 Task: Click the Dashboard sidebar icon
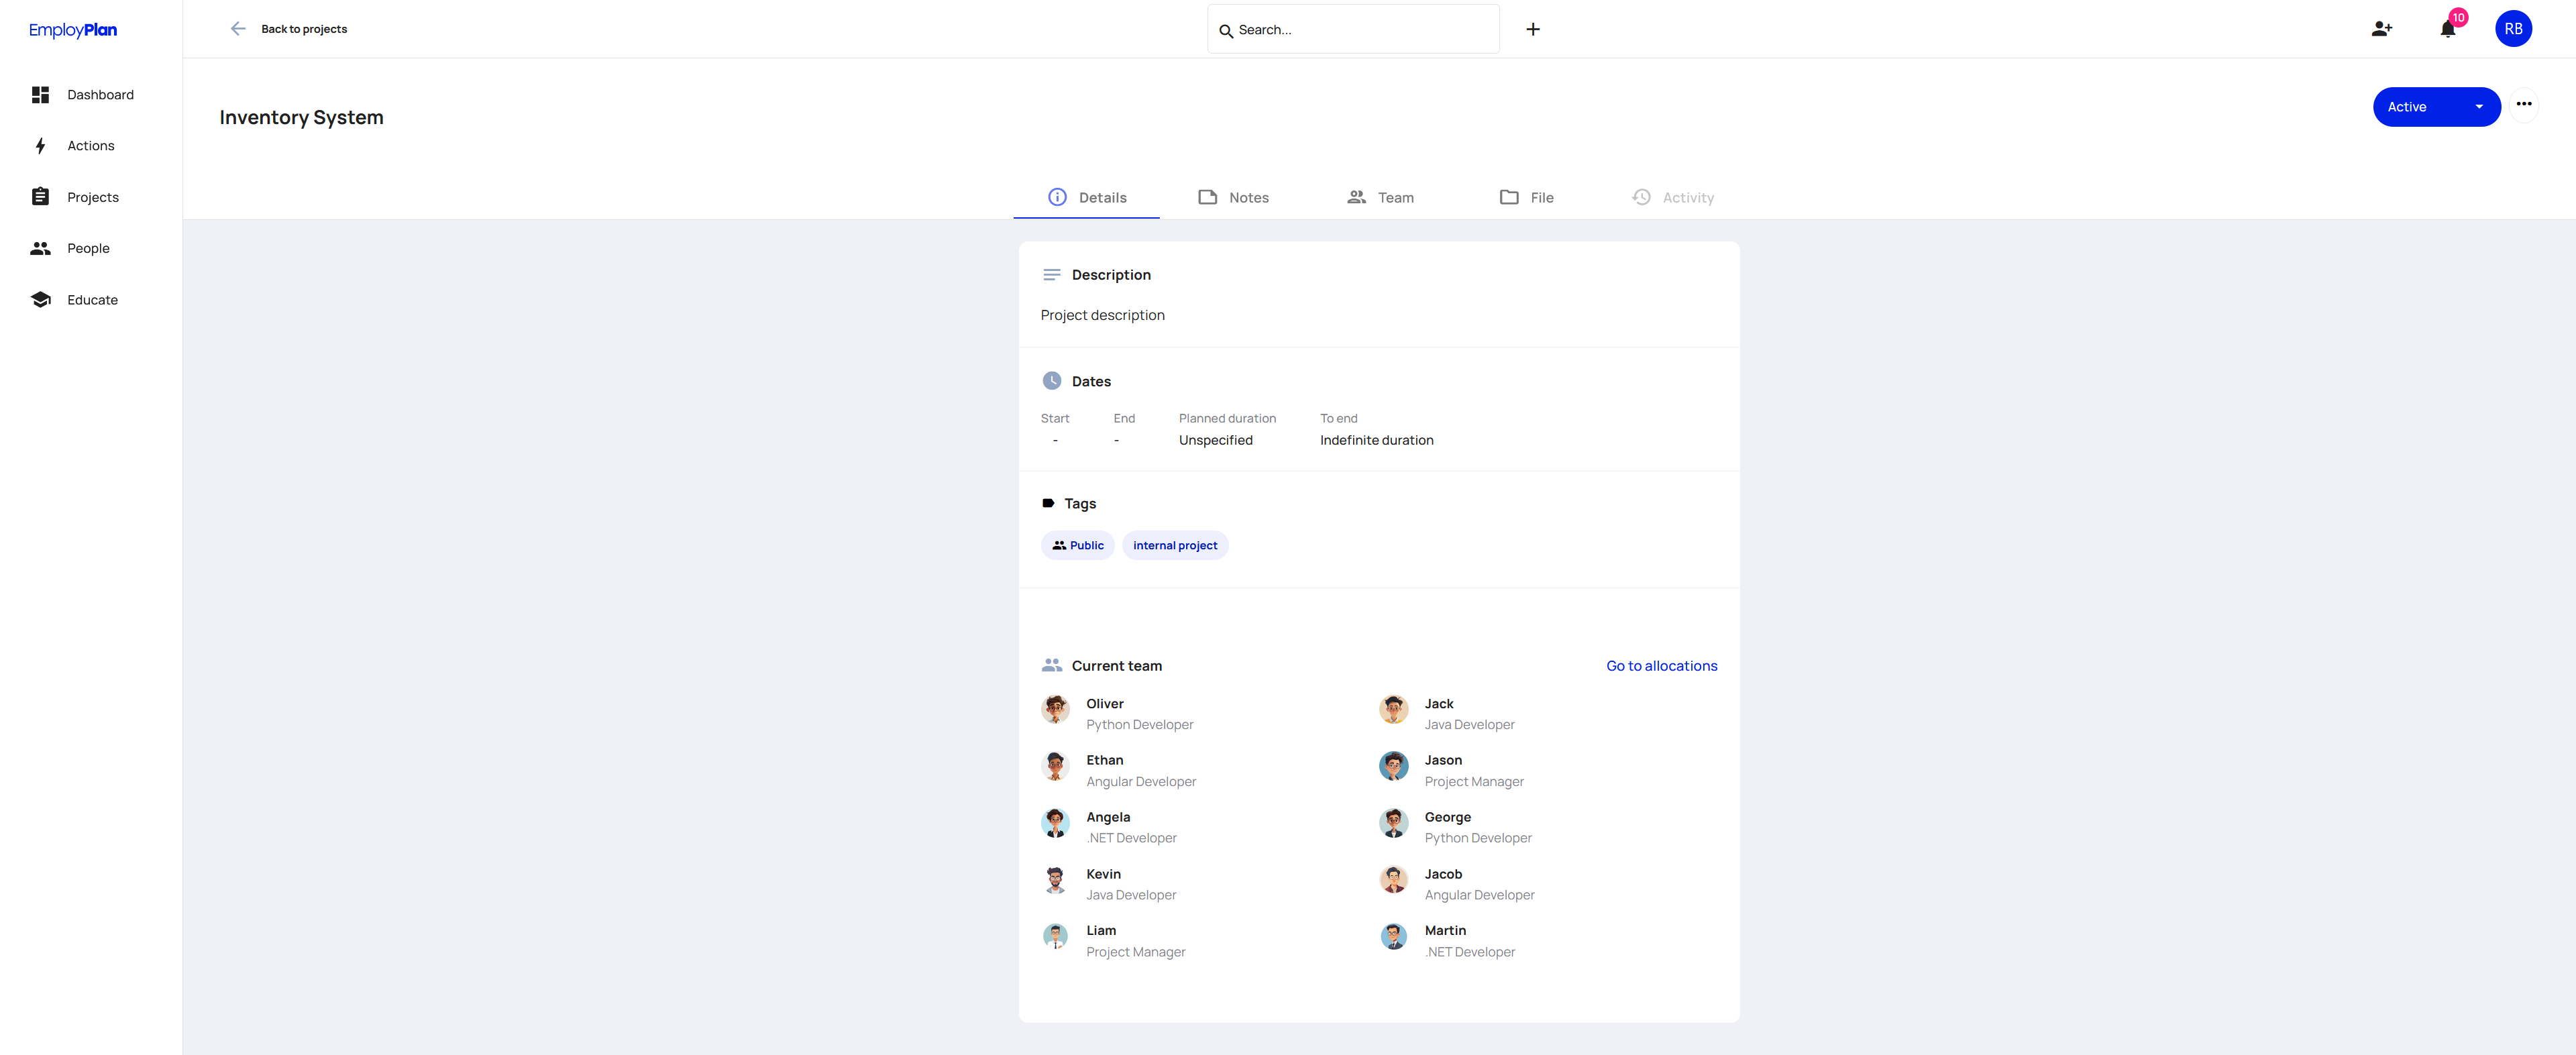tap(40, 95)
